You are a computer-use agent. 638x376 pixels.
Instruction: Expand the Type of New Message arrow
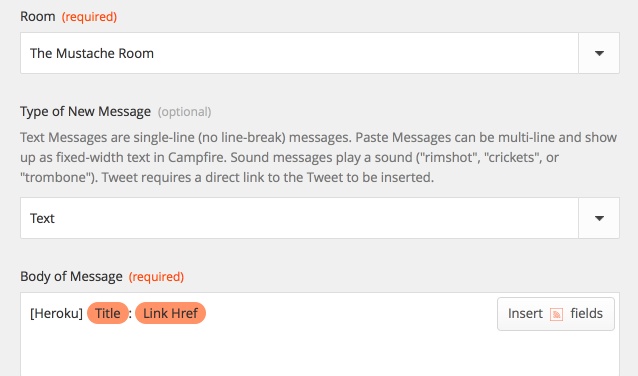click(x=599, y=219)
